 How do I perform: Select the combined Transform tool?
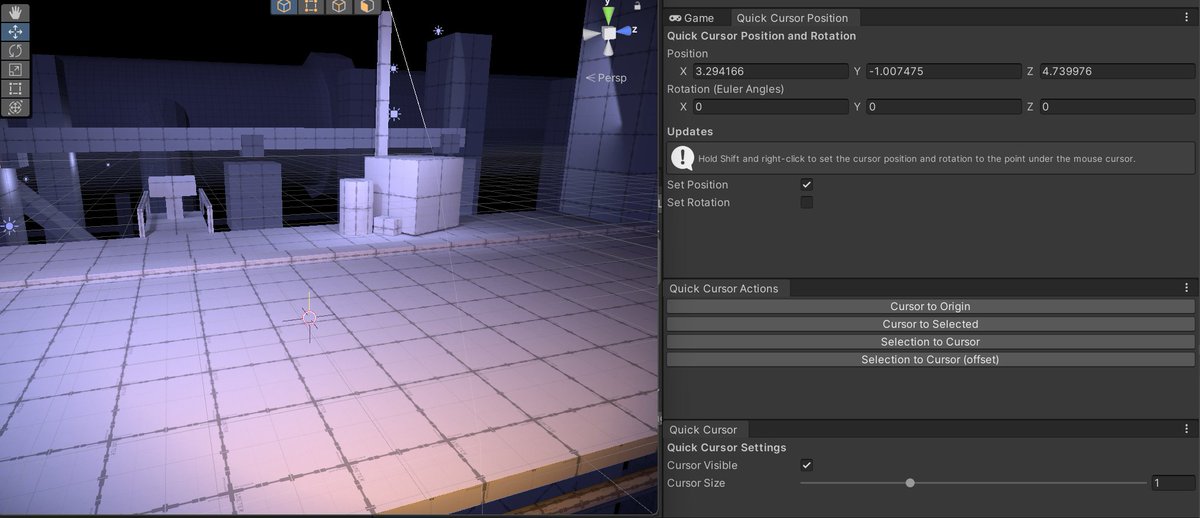16,108
